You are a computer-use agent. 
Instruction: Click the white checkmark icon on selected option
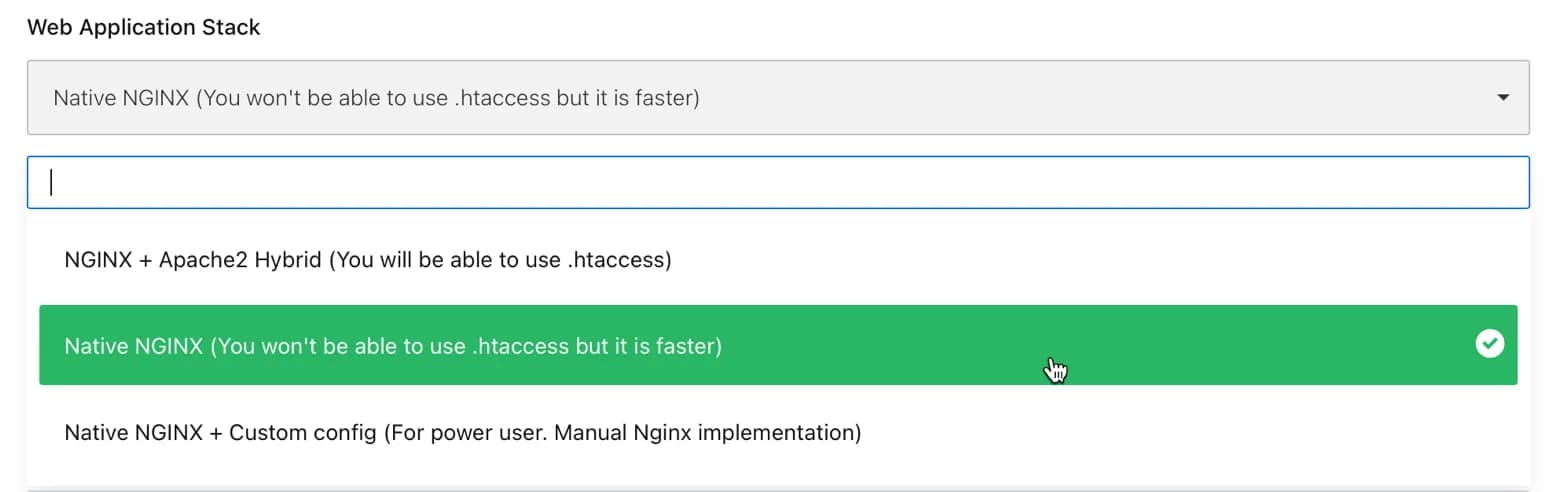click(x=1489, y=345)
